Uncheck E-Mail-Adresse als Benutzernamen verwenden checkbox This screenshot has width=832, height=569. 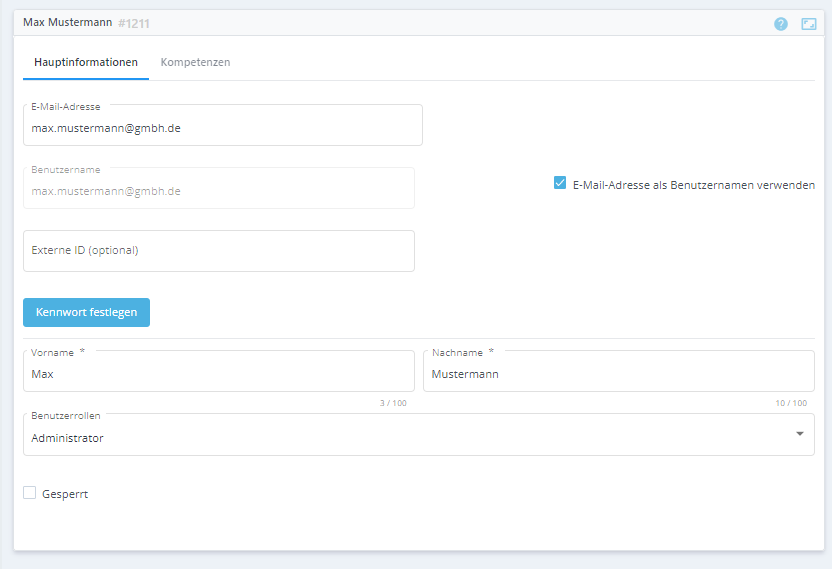[x=560, y=183]
